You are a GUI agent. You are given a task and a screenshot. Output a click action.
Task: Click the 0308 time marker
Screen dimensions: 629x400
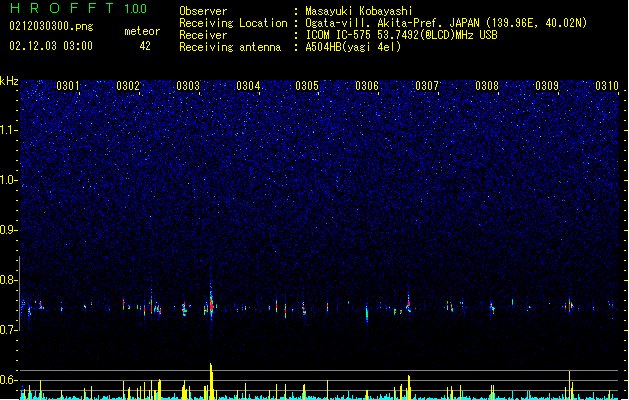point(487,86)
